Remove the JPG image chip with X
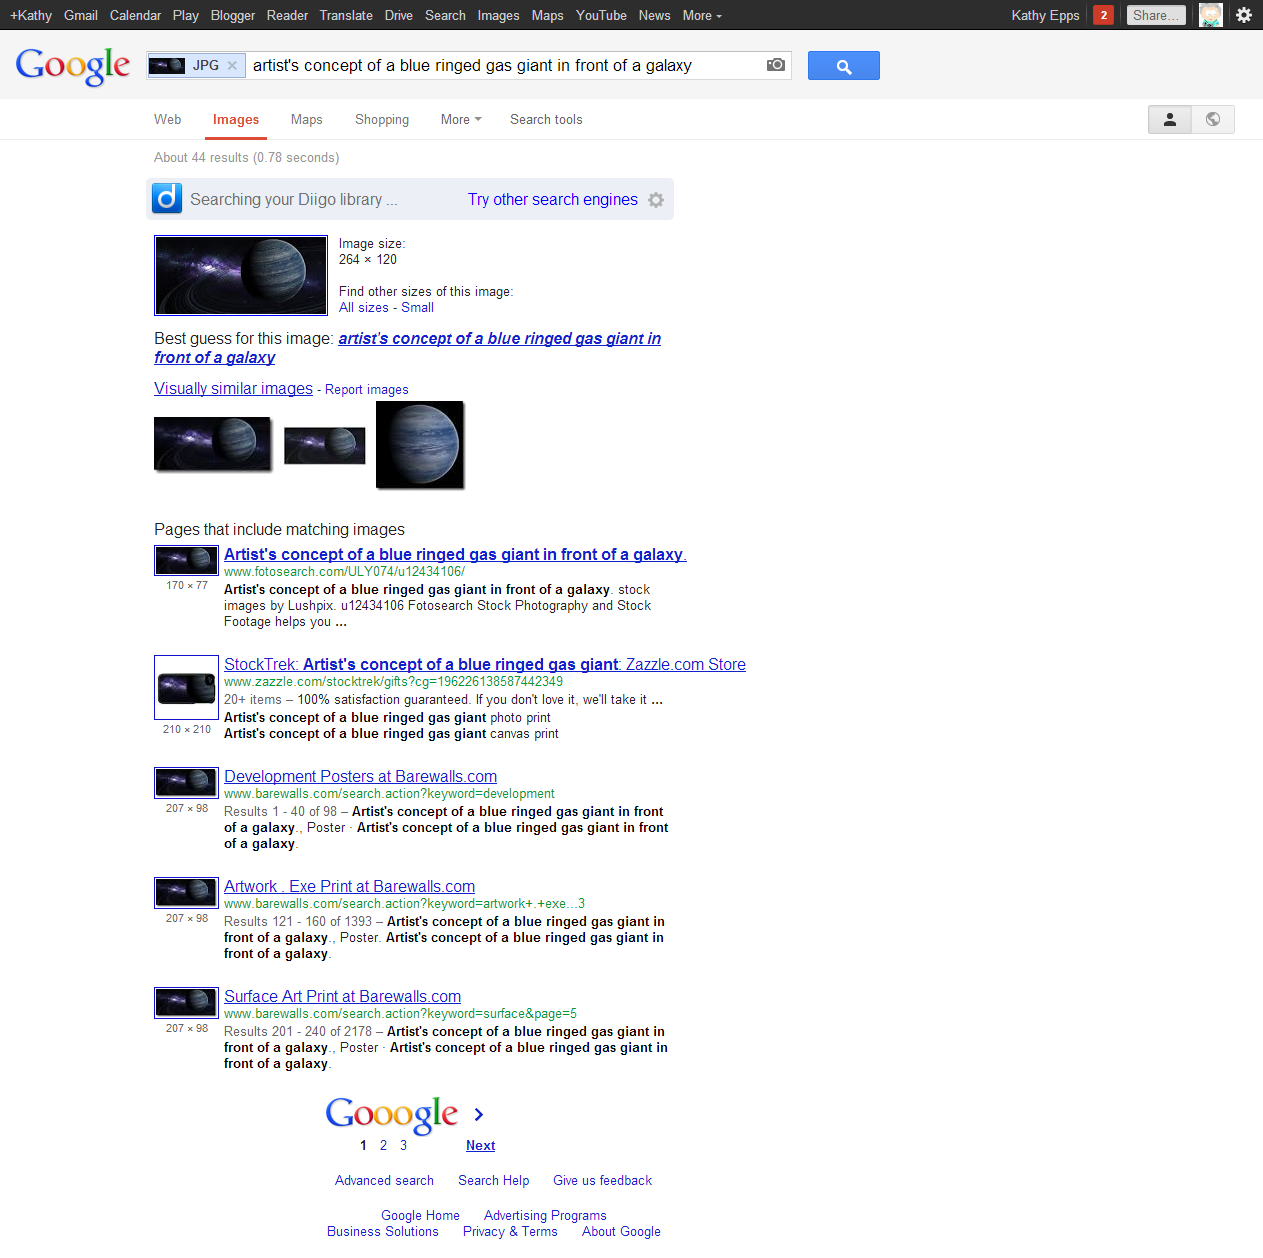The height and width of the screenshot is (1258, 1263). pyautogui.click(x=232, y=66)
